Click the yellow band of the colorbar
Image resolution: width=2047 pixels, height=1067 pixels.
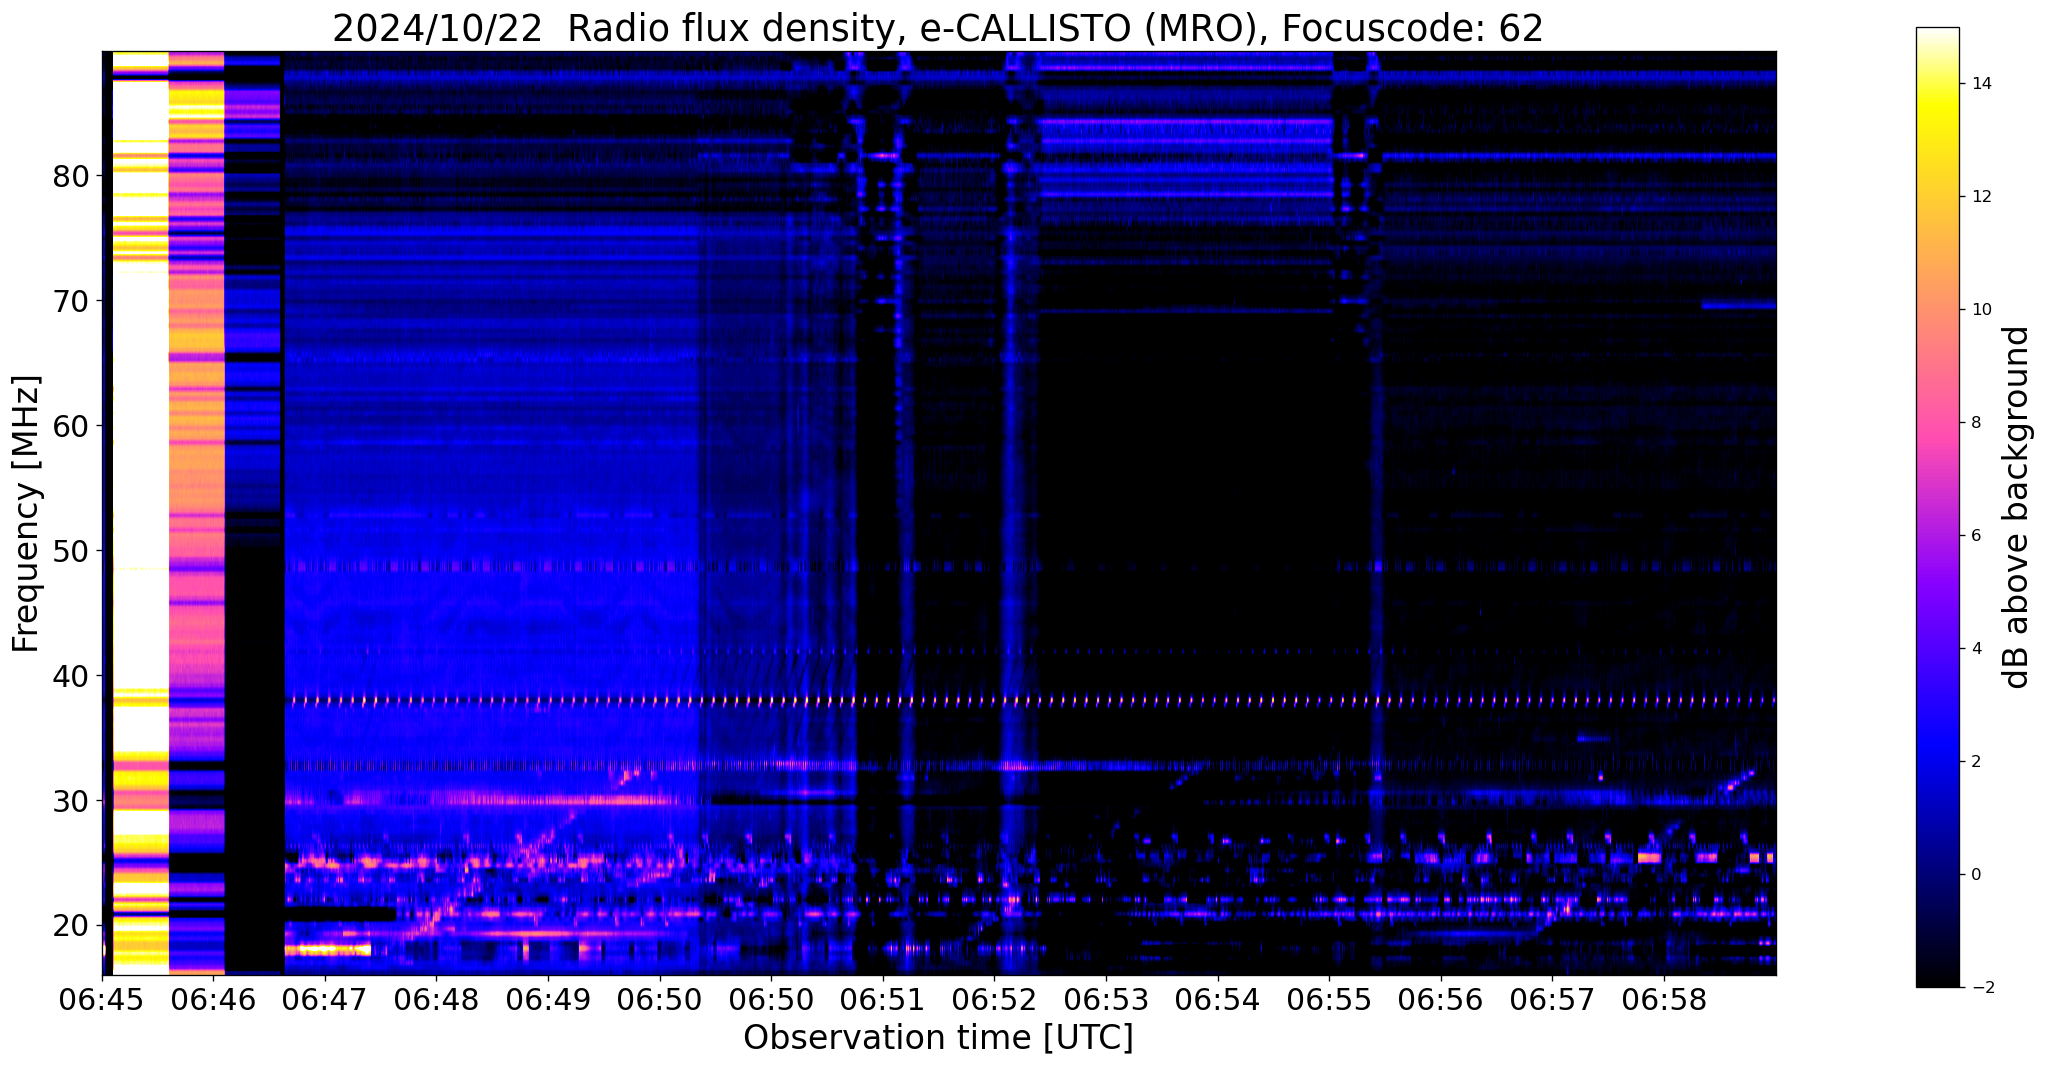(1937, 110)
